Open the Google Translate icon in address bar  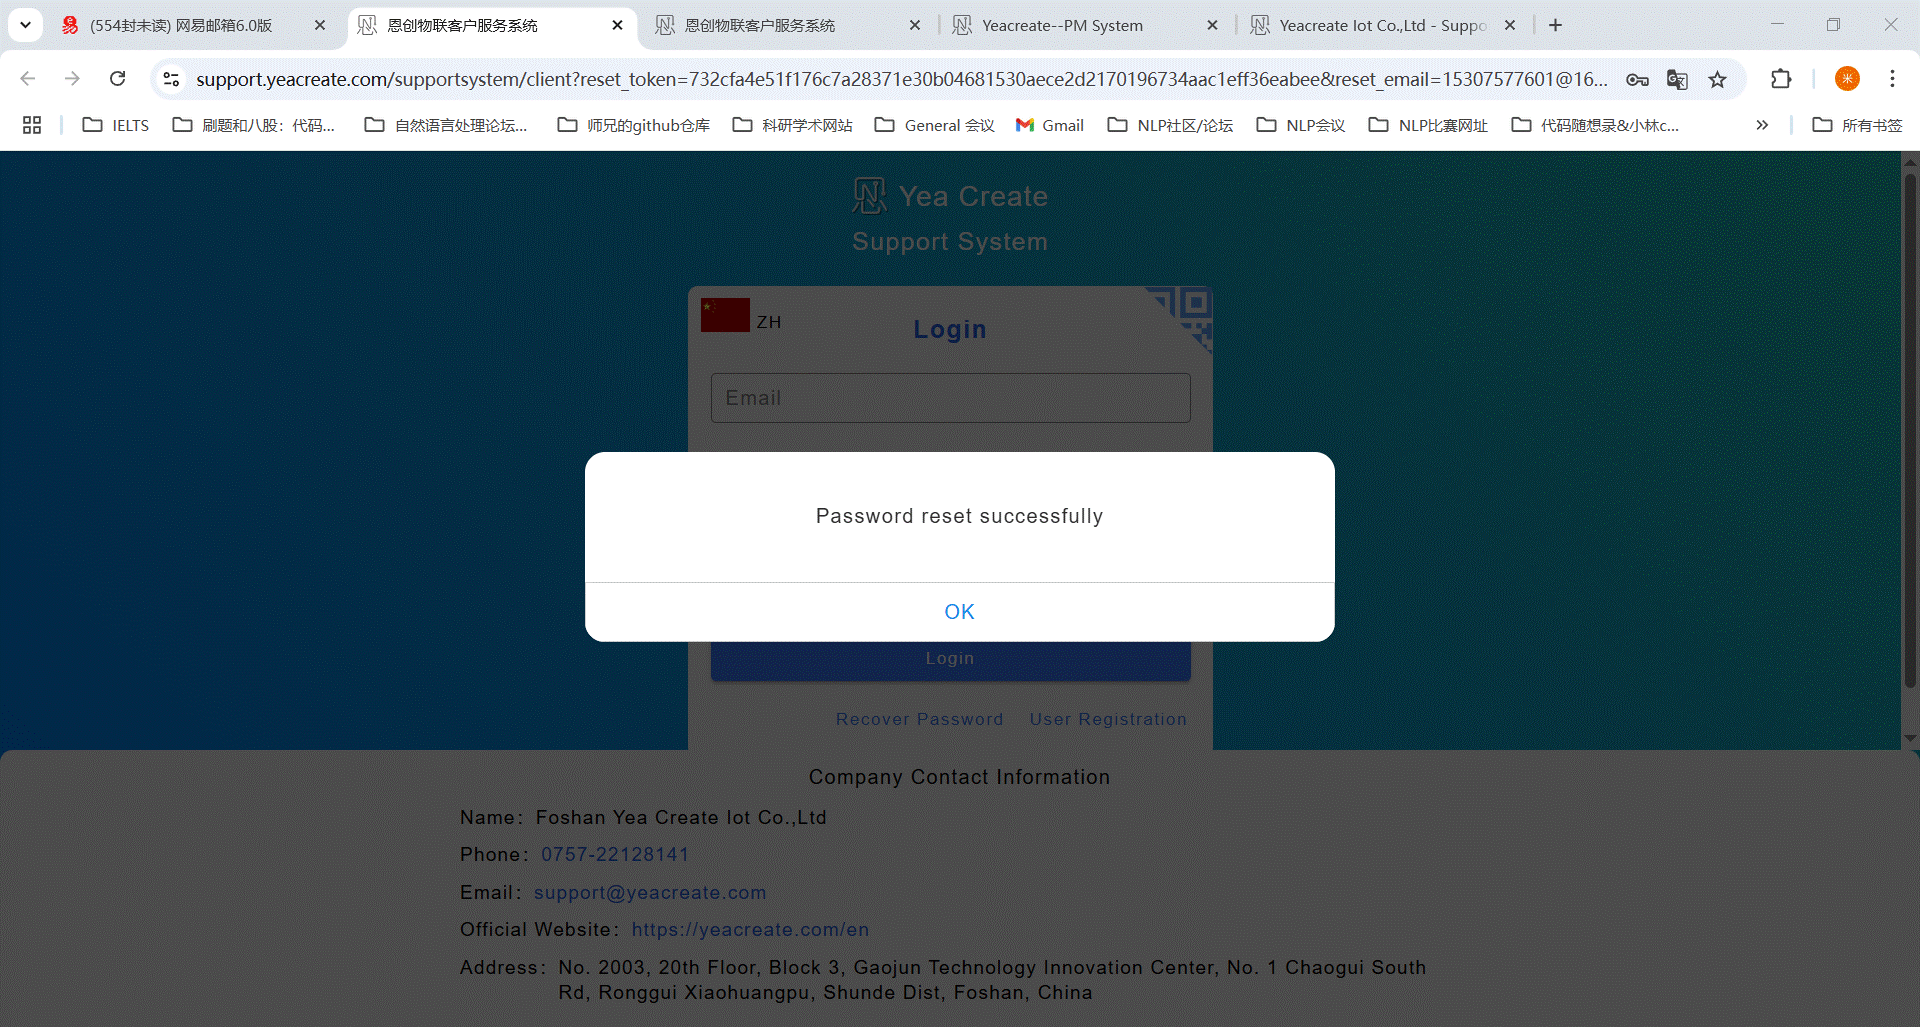point(1677,79)
